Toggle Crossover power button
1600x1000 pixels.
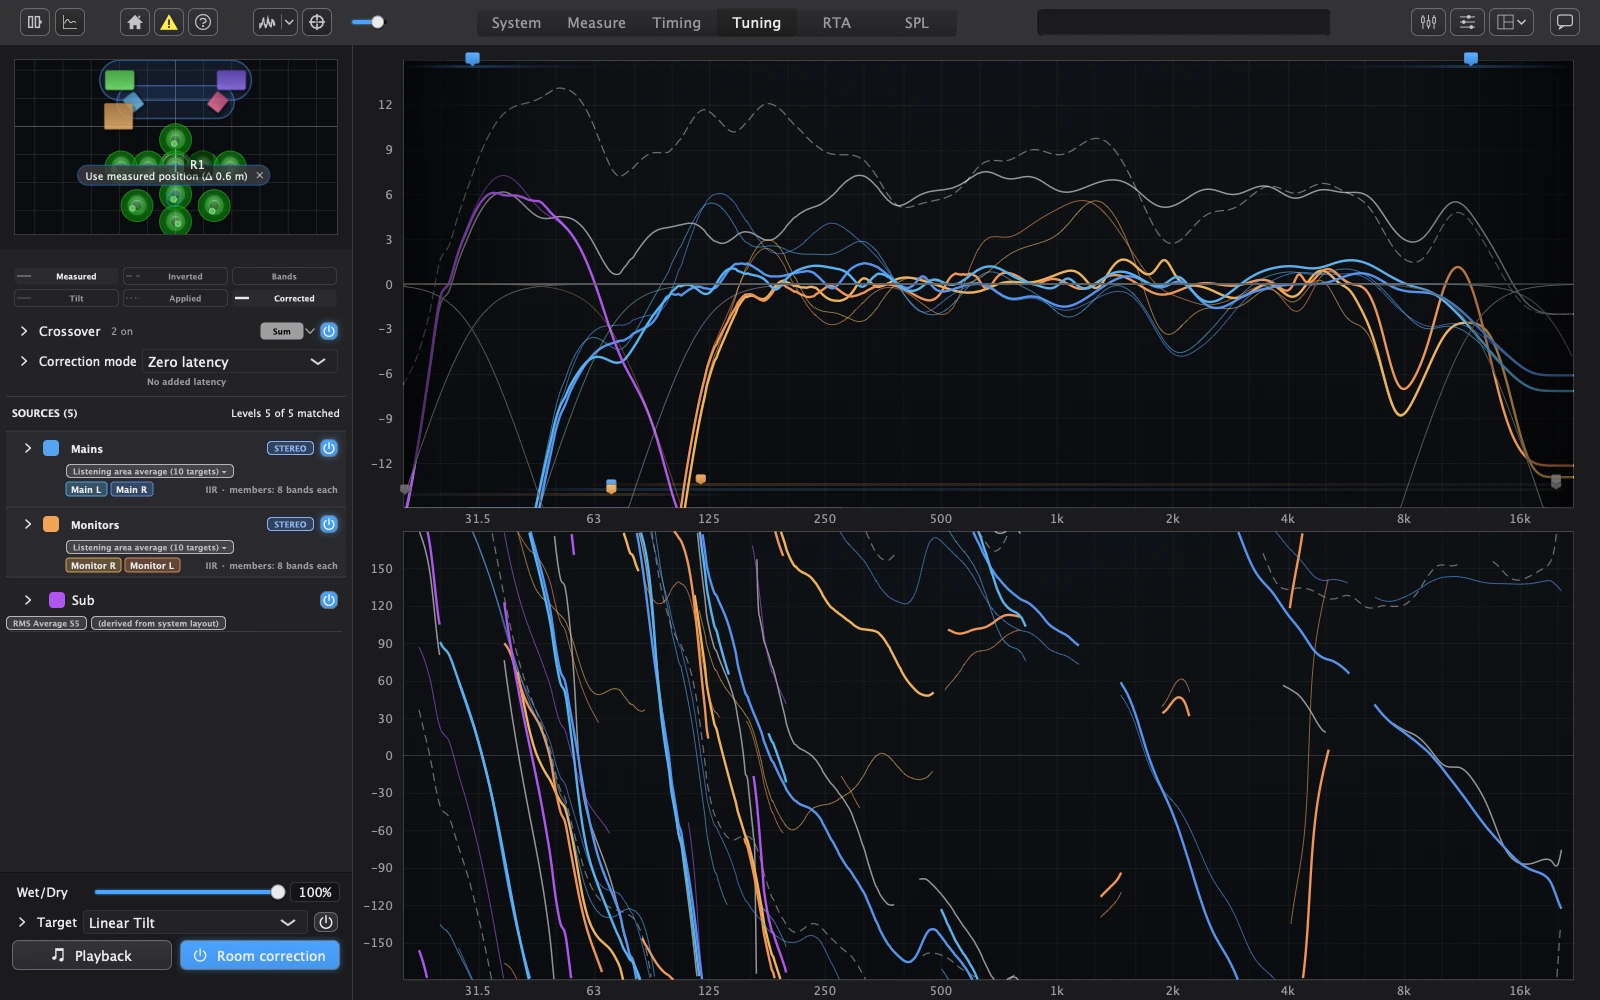point(329,331)
